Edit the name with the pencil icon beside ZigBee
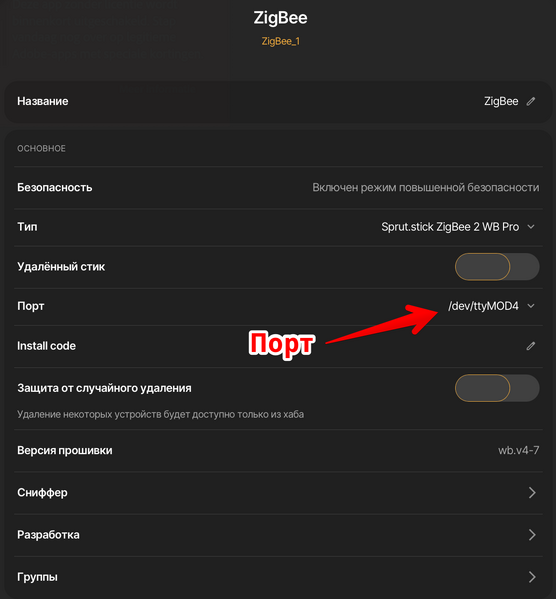This screenshot has height=599, width=556. 530,101
